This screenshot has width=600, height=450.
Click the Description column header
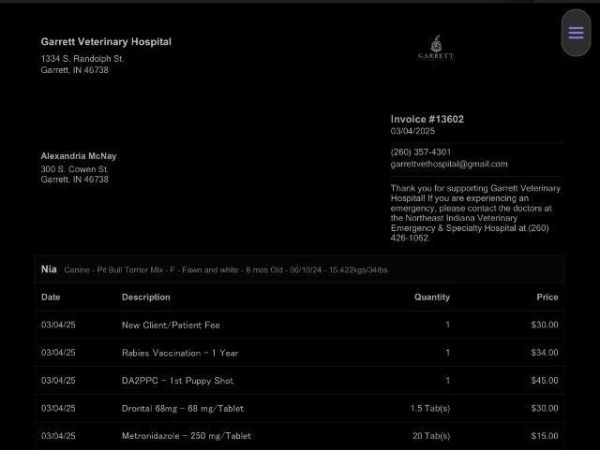pyautogui.click(x=146, y=297)
